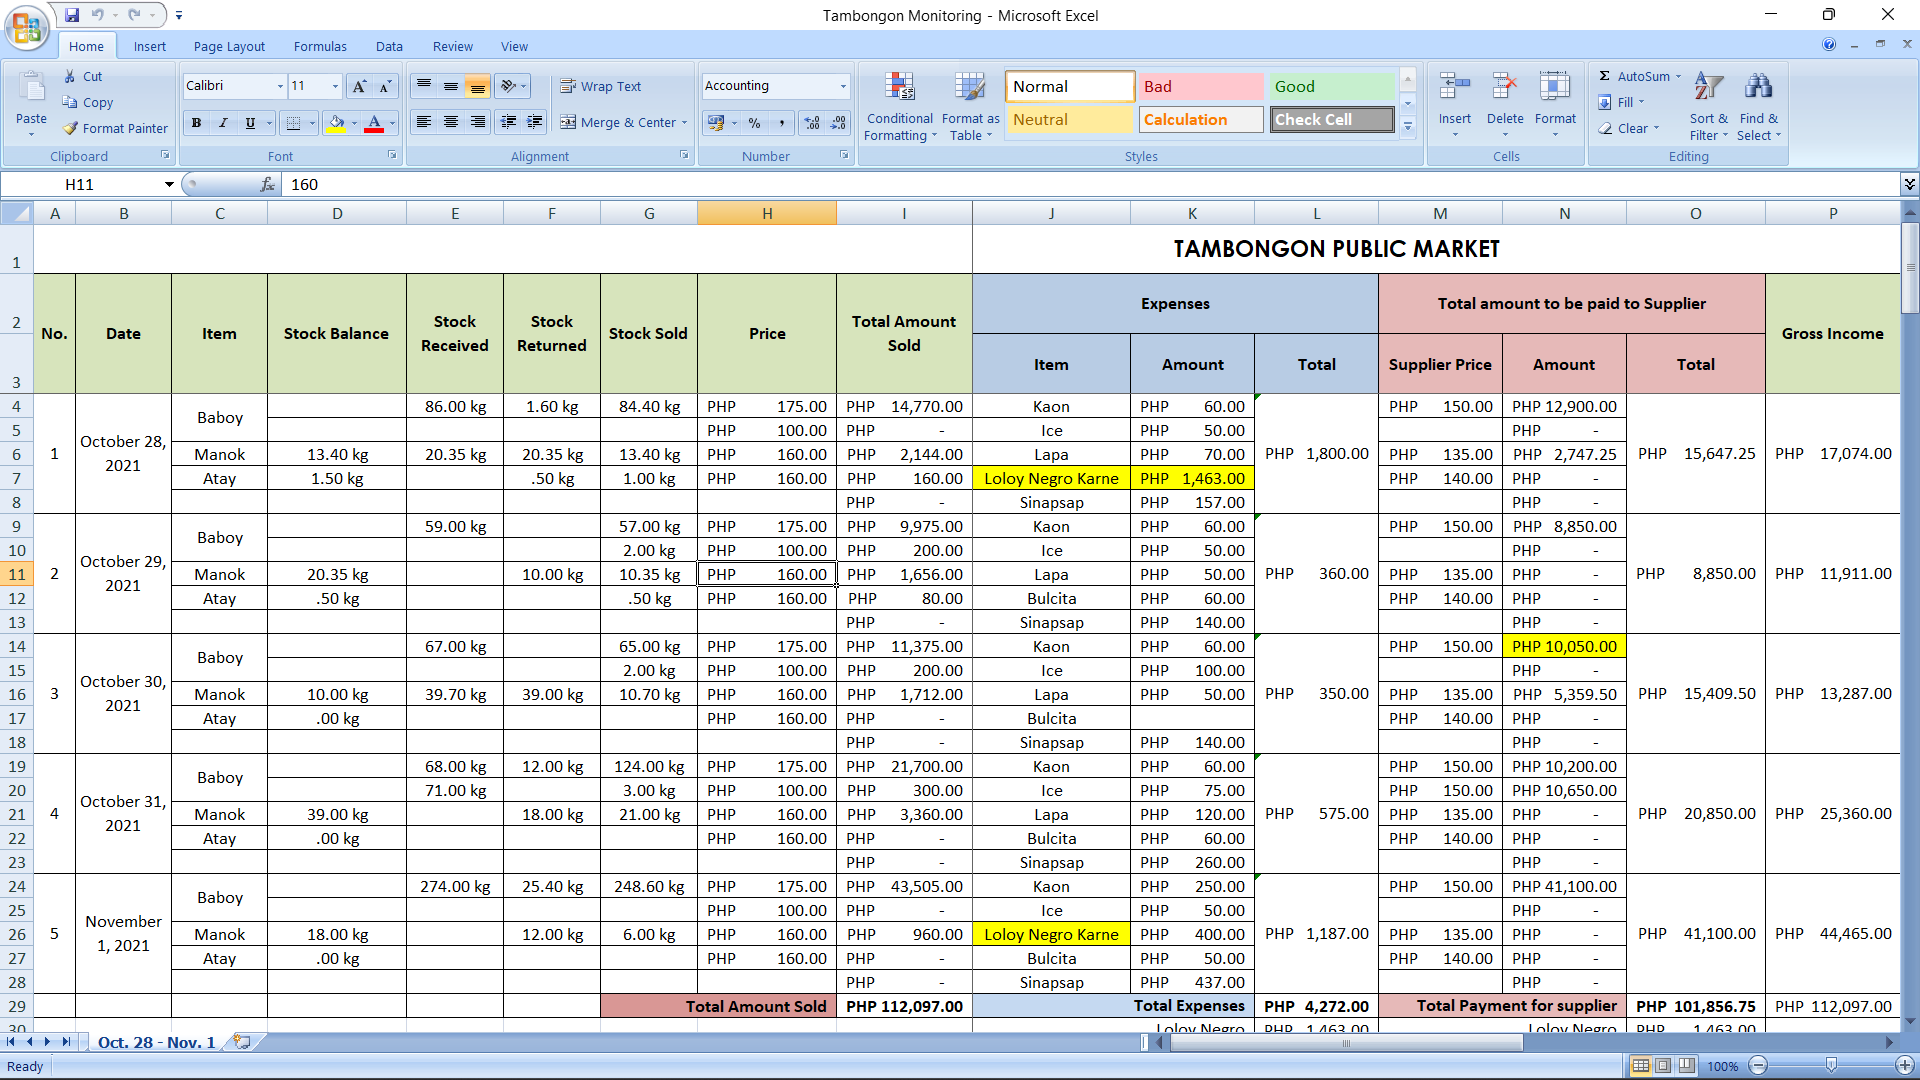Click the Conditional Formatting icon
This screenshot has height=1080, width=1920.
click(x=899, y=88)
